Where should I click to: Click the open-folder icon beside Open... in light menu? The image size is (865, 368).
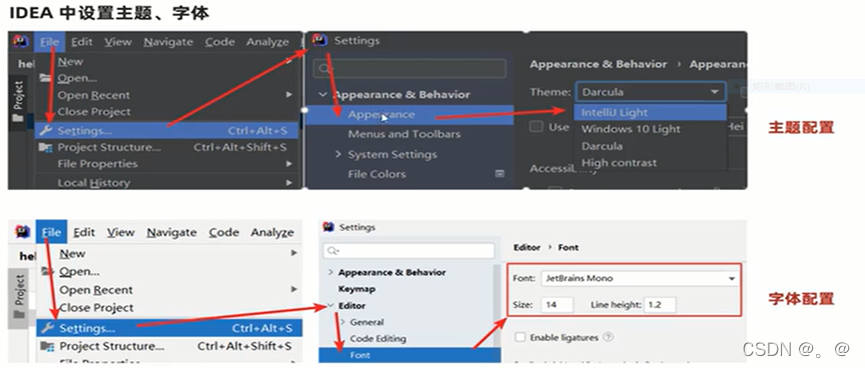tap(48, 271)
